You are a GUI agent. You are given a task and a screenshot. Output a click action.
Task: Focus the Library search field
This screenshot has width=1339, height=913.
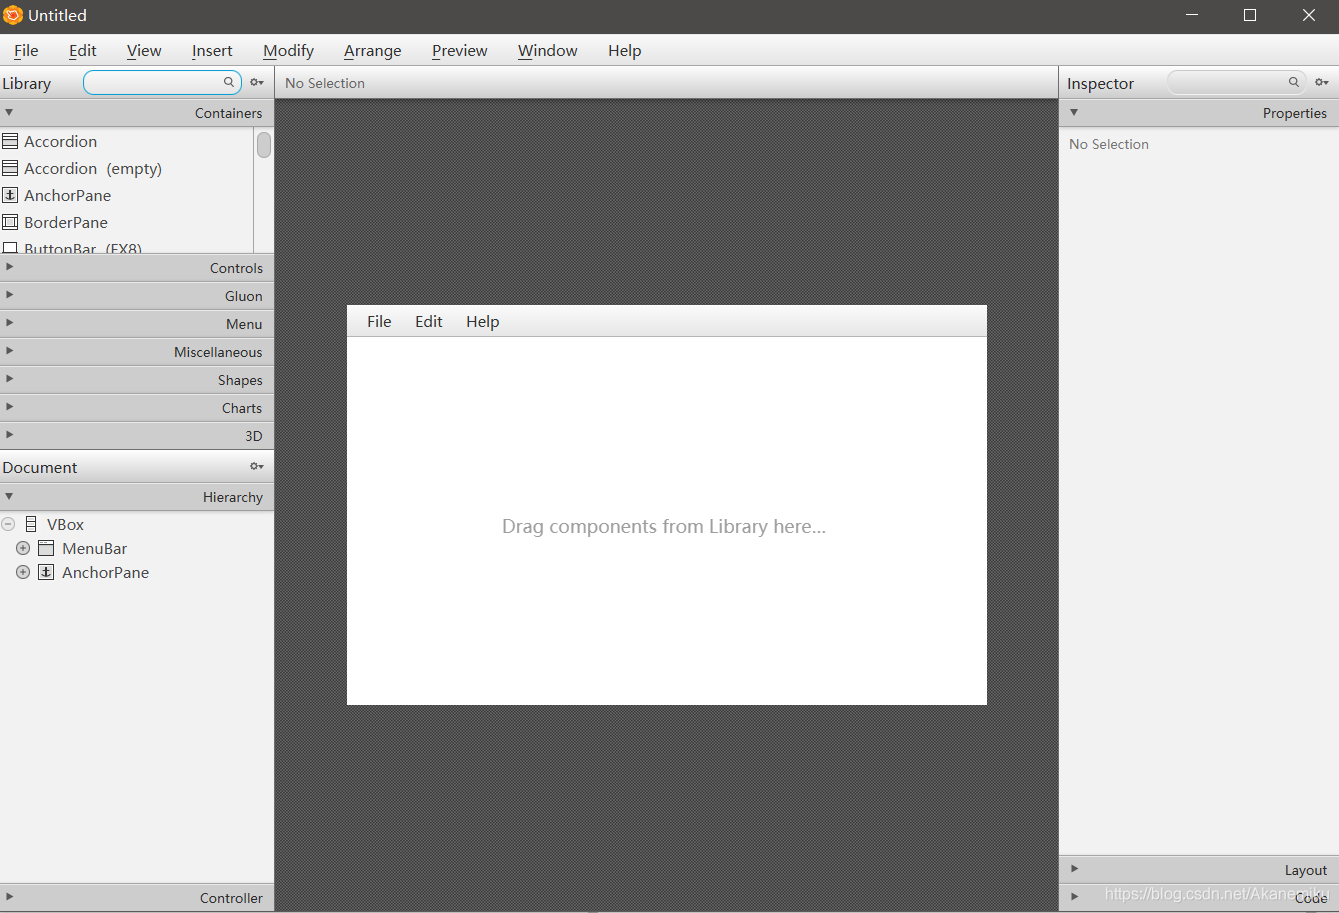pos(162,82)
